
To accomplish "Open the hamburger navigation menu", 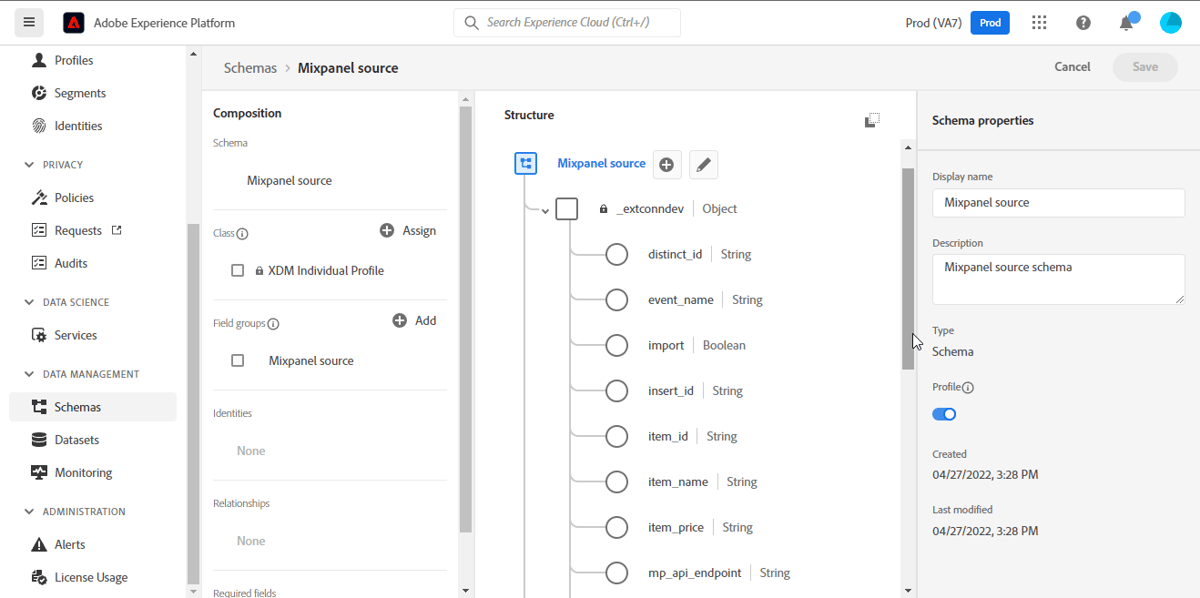I will [29, 22].
